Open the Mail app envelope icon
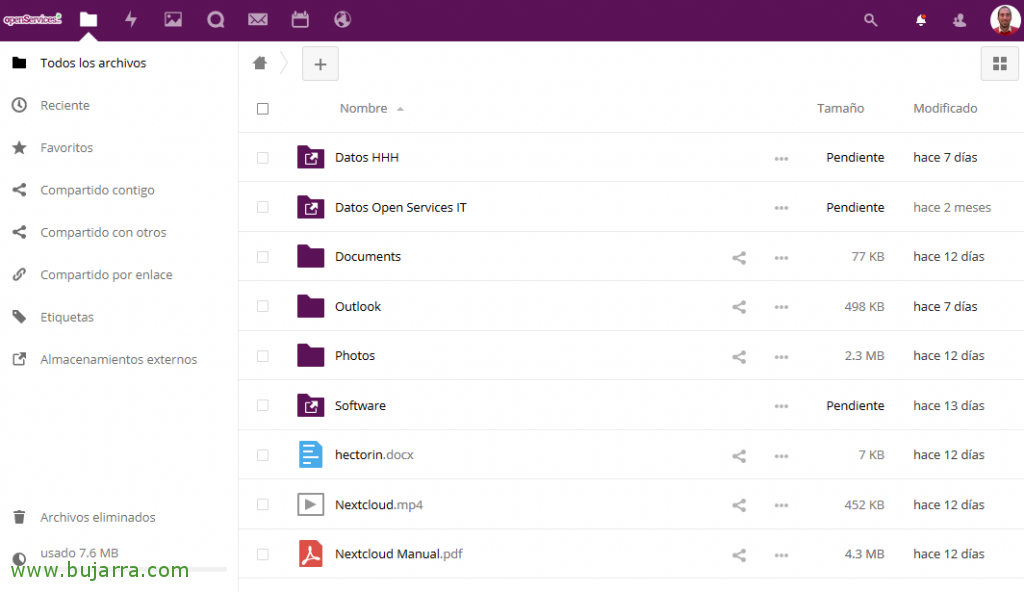This screenshot has height=592, width=1024. point(257,19)
